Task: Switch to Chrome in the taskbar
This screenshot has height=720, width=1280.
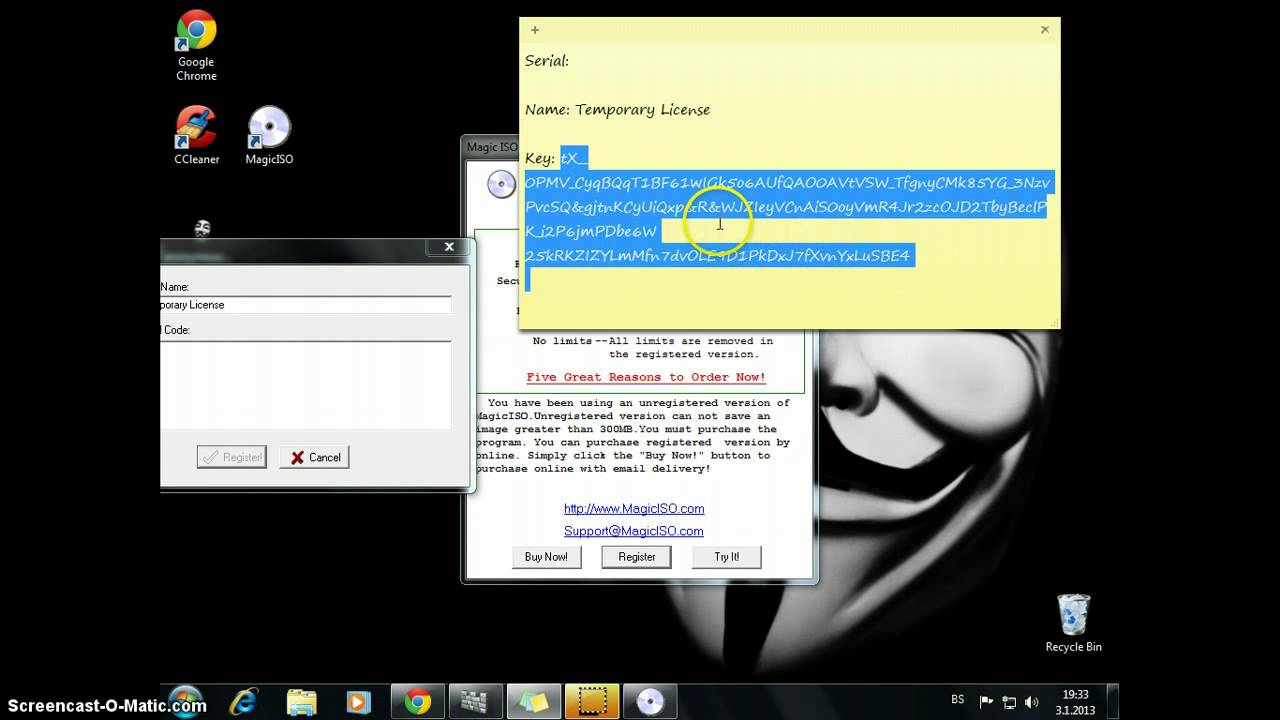Action: 418,702
